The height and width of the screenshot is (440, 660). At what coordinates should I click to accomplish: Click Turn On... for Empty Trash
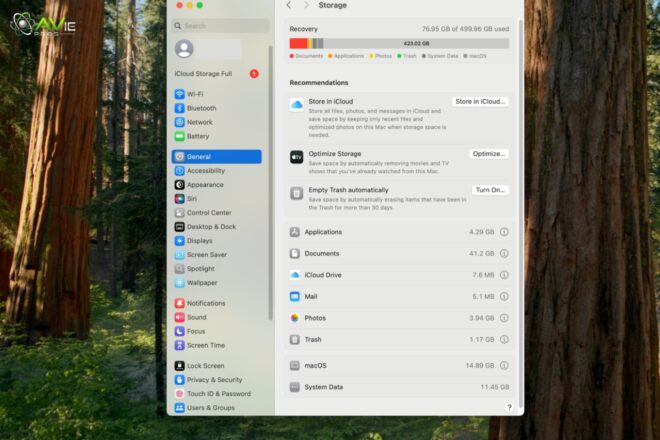(490, 190)
